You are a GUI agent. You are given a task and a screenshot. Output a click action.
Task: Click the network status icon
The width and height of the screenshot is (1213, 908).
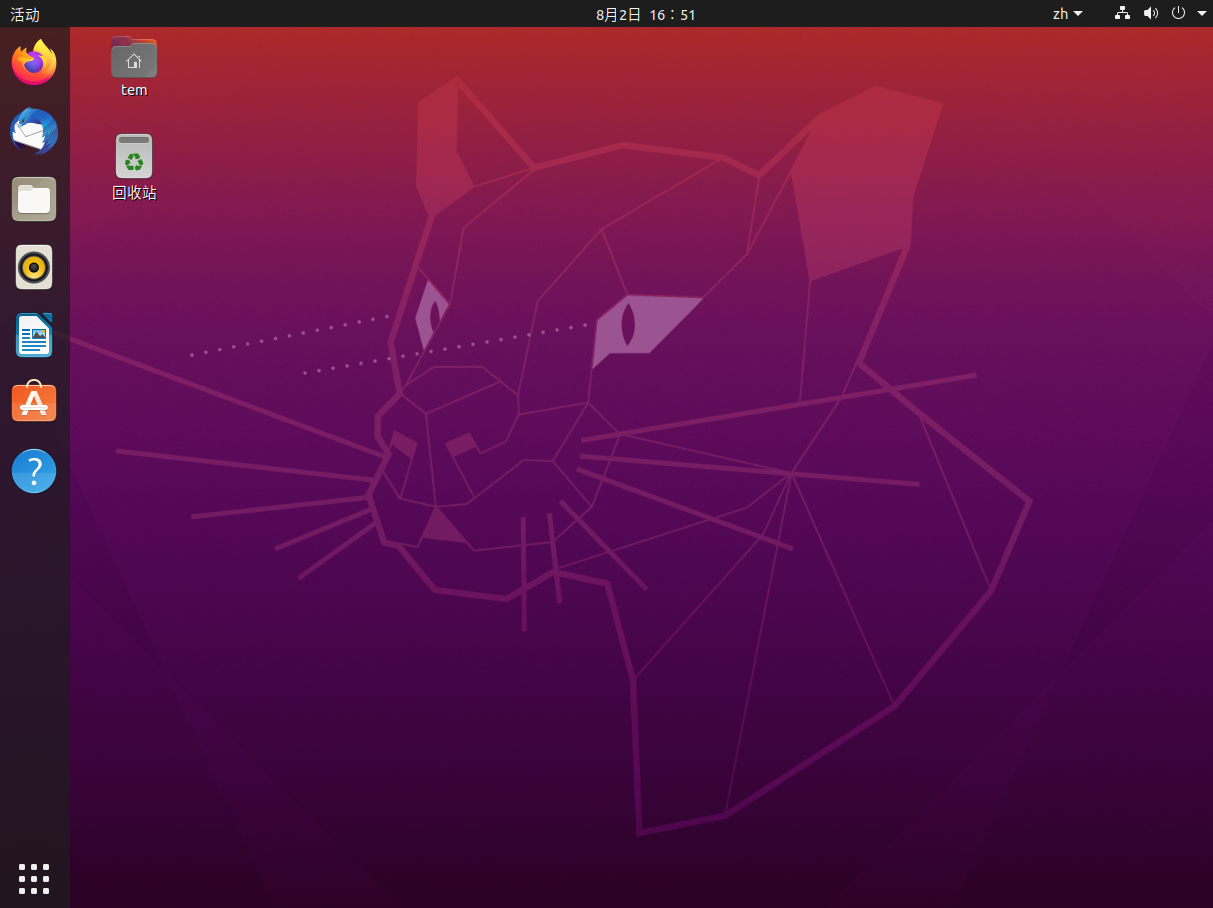coord(1123,13)
